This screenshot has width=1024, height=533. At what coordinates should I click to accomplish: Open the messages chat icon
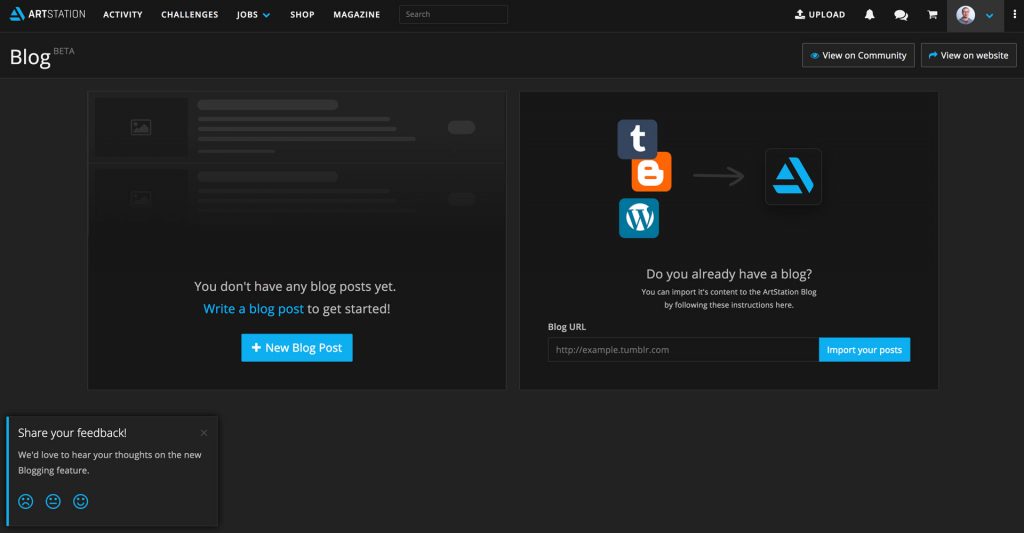pyautogui.click(x=901, y=14)
